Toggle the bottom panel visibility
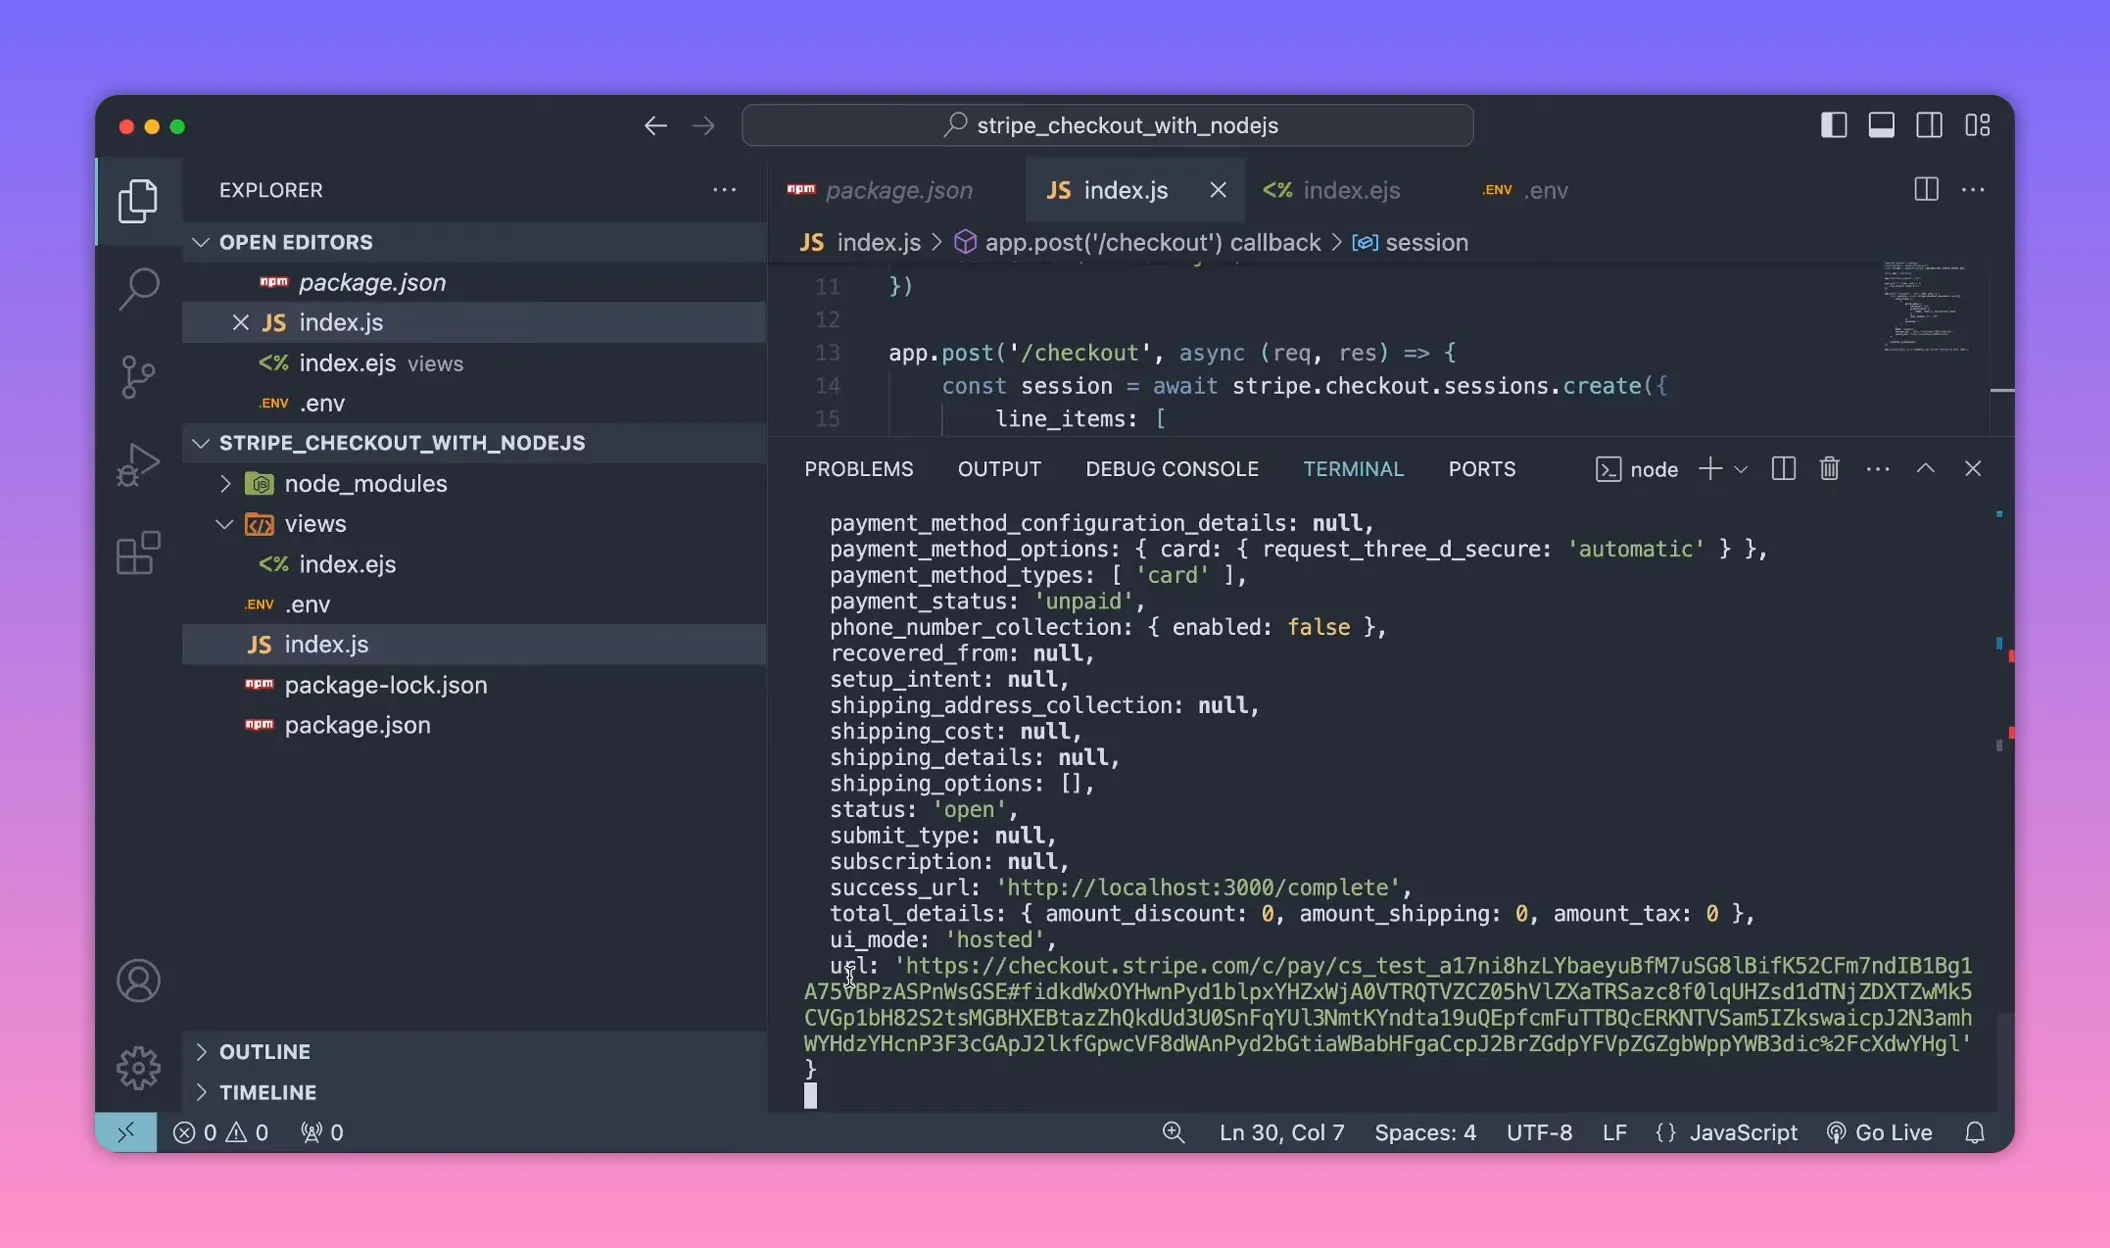The width and height of the screenshot is (2110, 1248). click(1881, 124)
